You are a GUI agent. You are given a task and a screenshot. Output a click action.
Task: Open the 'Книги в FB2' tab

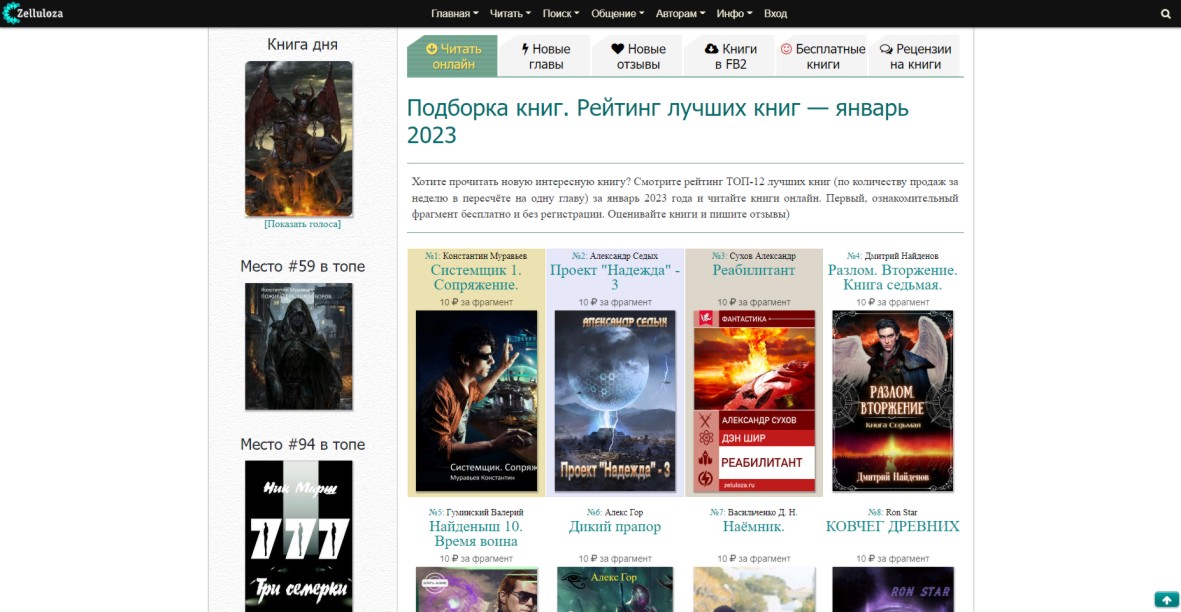point(730,56)
